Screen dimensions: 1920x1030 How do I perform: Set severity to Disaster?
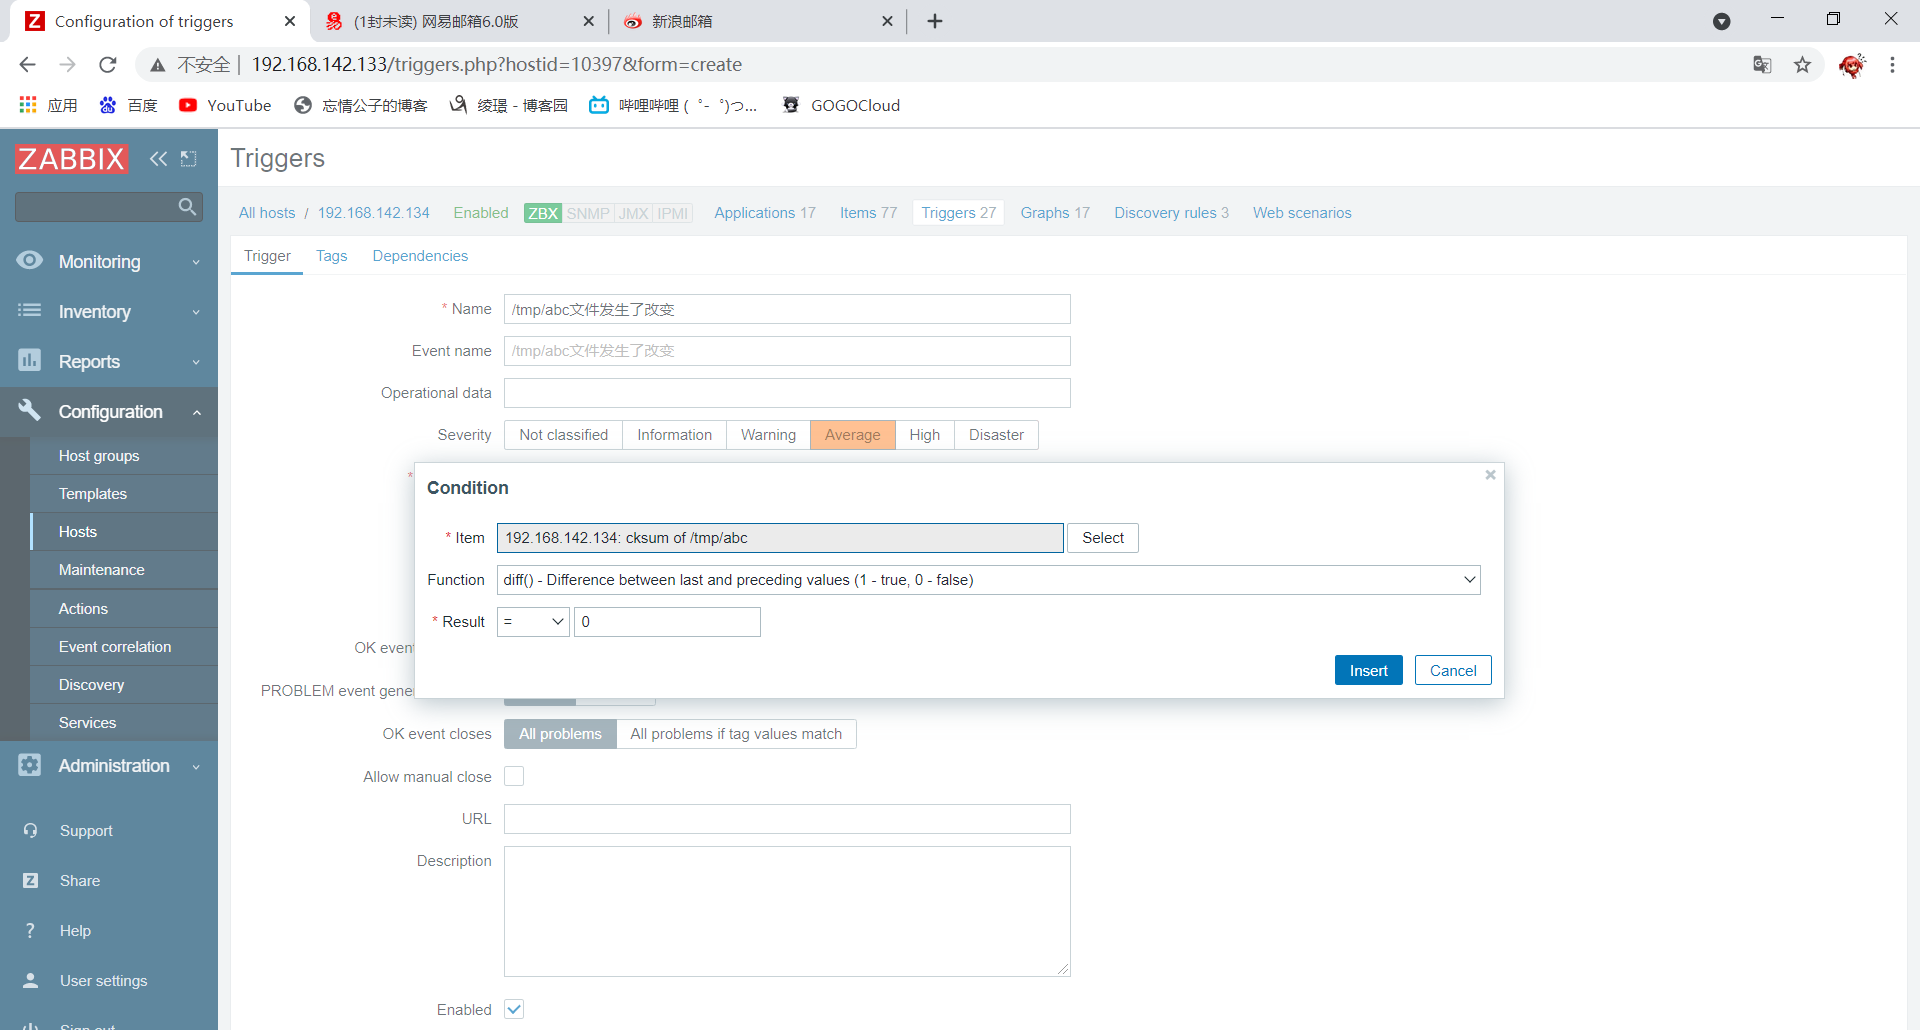pos(996,435)
